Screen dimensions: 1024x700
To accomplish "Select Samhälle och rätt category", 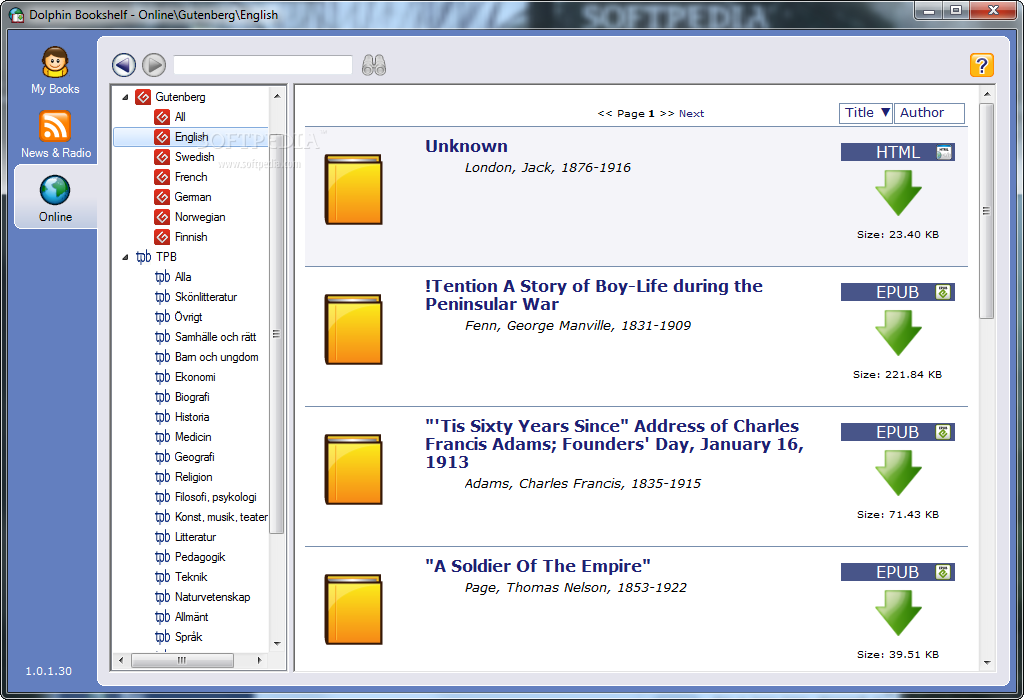I will pyautogui.click(x=216, y=337).
